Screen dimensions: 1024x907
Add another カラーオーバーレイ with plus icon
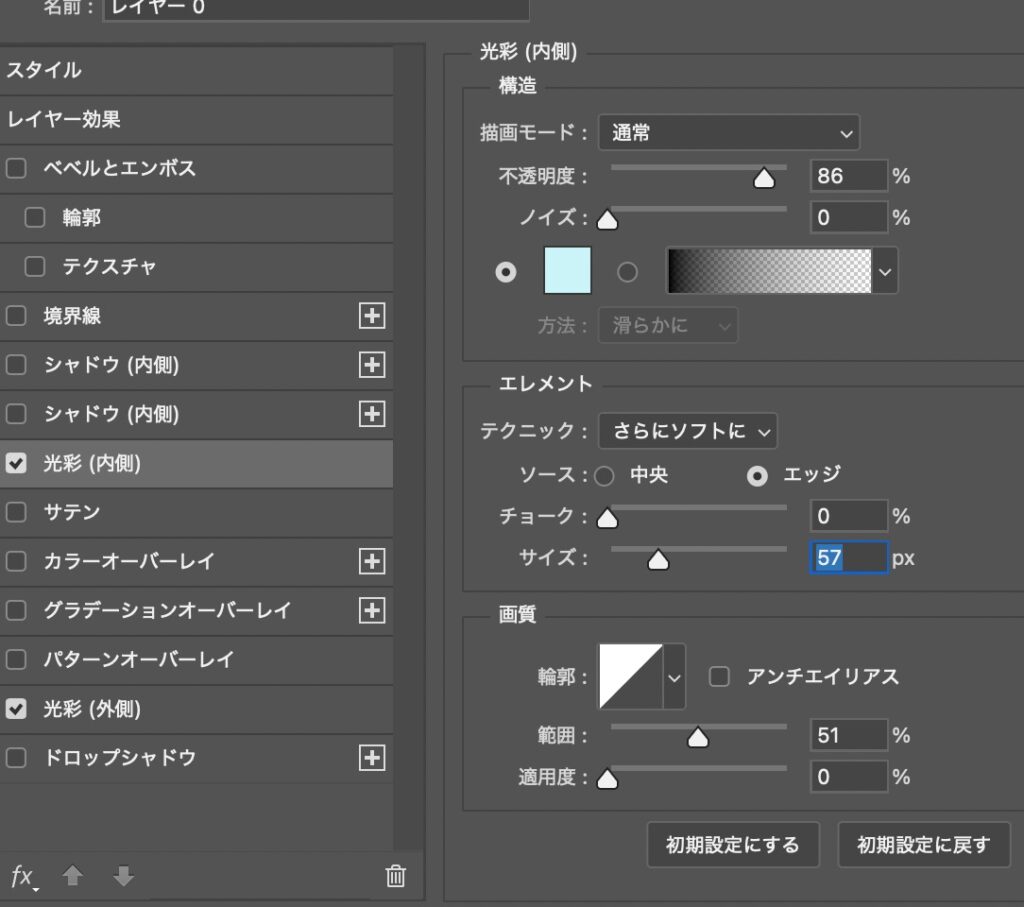pos(372,562)
